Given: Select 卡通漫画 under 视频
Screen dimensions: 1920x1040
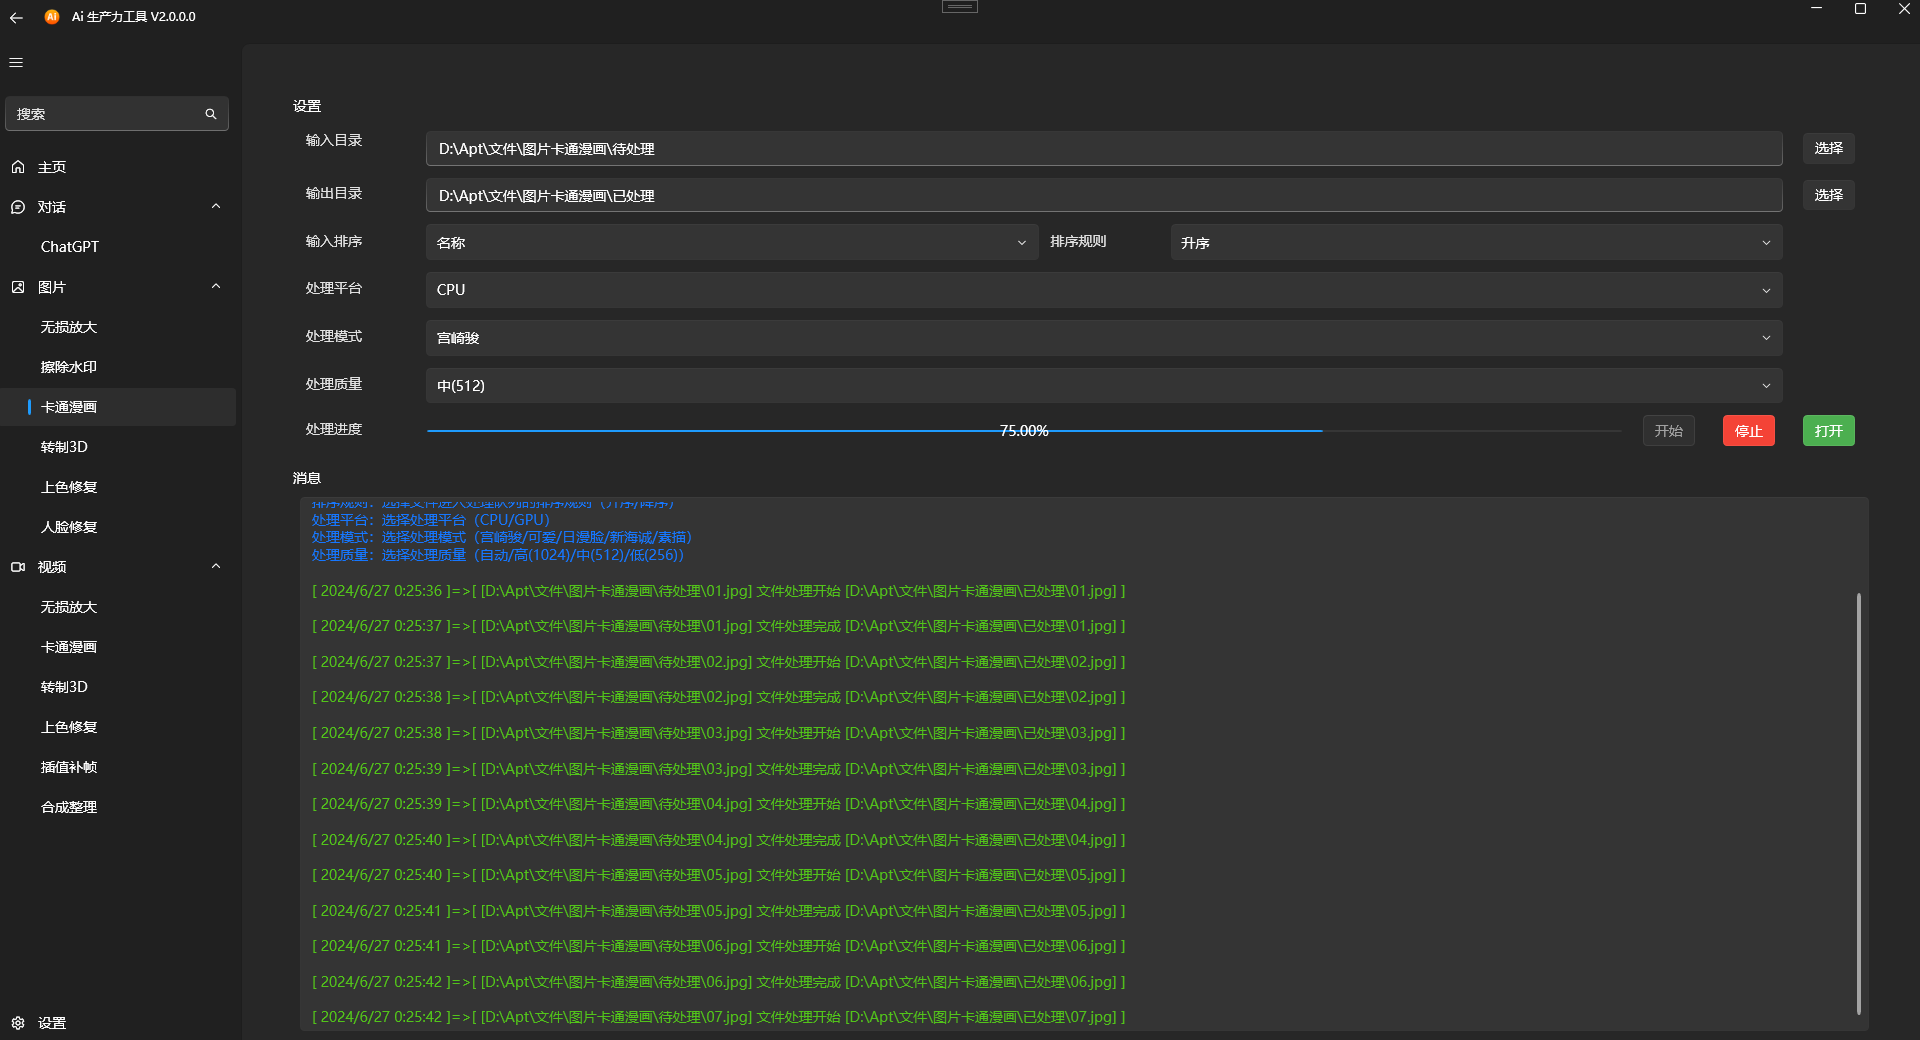Looking at the screenshot, I should pyautogui.click(x=118, y=647).
